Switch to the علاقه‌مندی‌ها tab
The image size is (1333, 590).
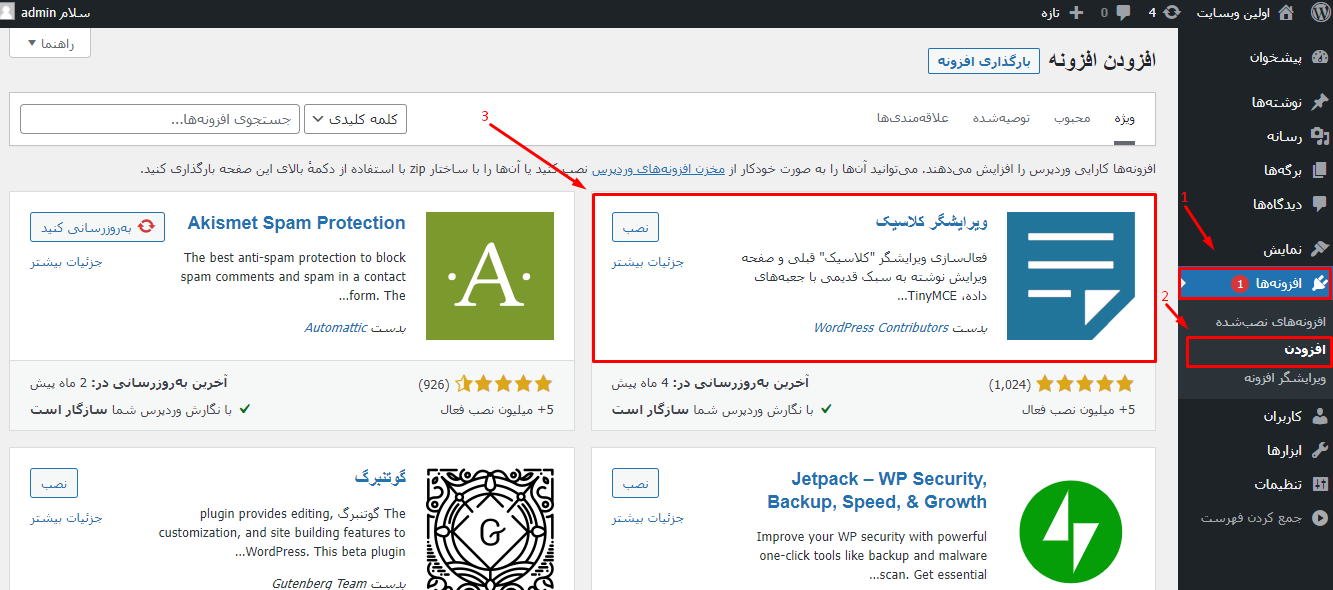pyautogui.click(x=913, y=118)
